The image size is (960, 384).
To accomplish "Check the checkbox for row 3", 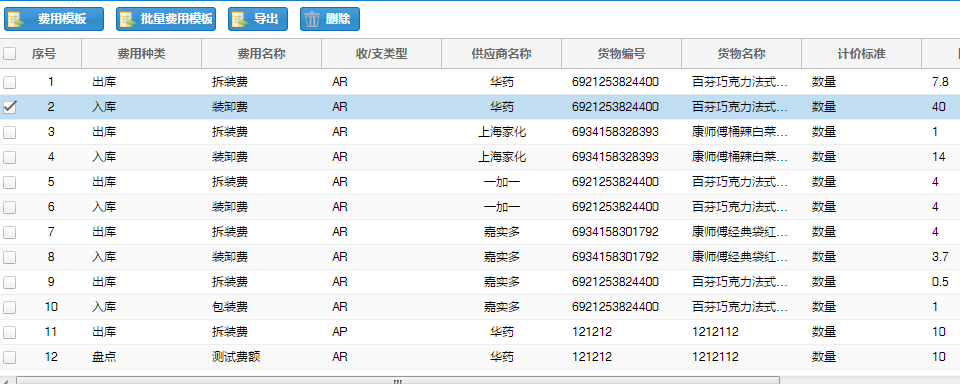I will click(x=10, y=132).
